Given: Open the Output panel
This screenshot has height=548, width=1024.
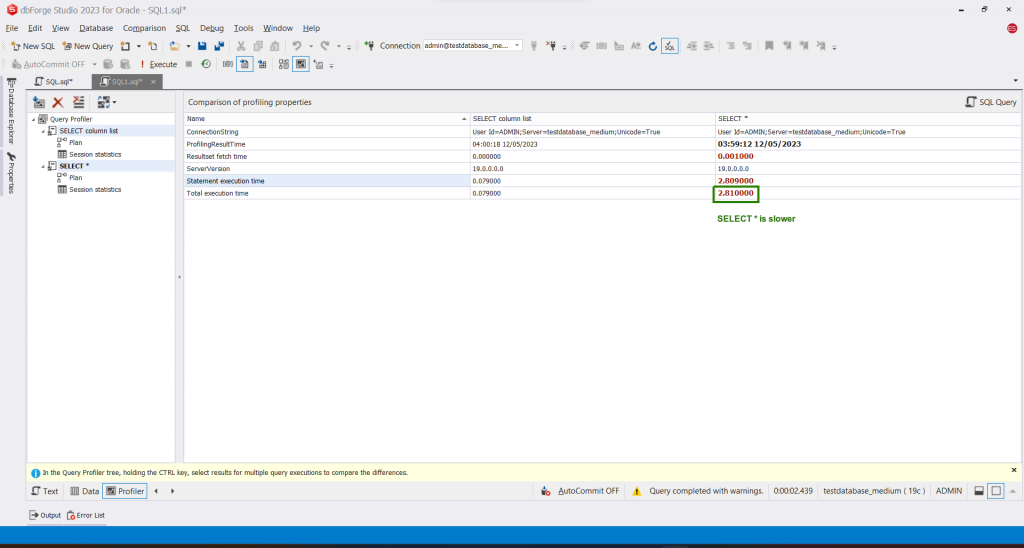Looking at the screenshot, I should (x=44, y=515).
